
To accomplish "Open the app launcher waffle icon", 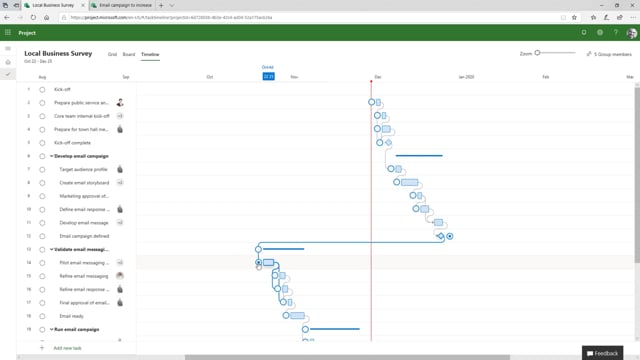I will pyautogui.click(x=8, y=33).
